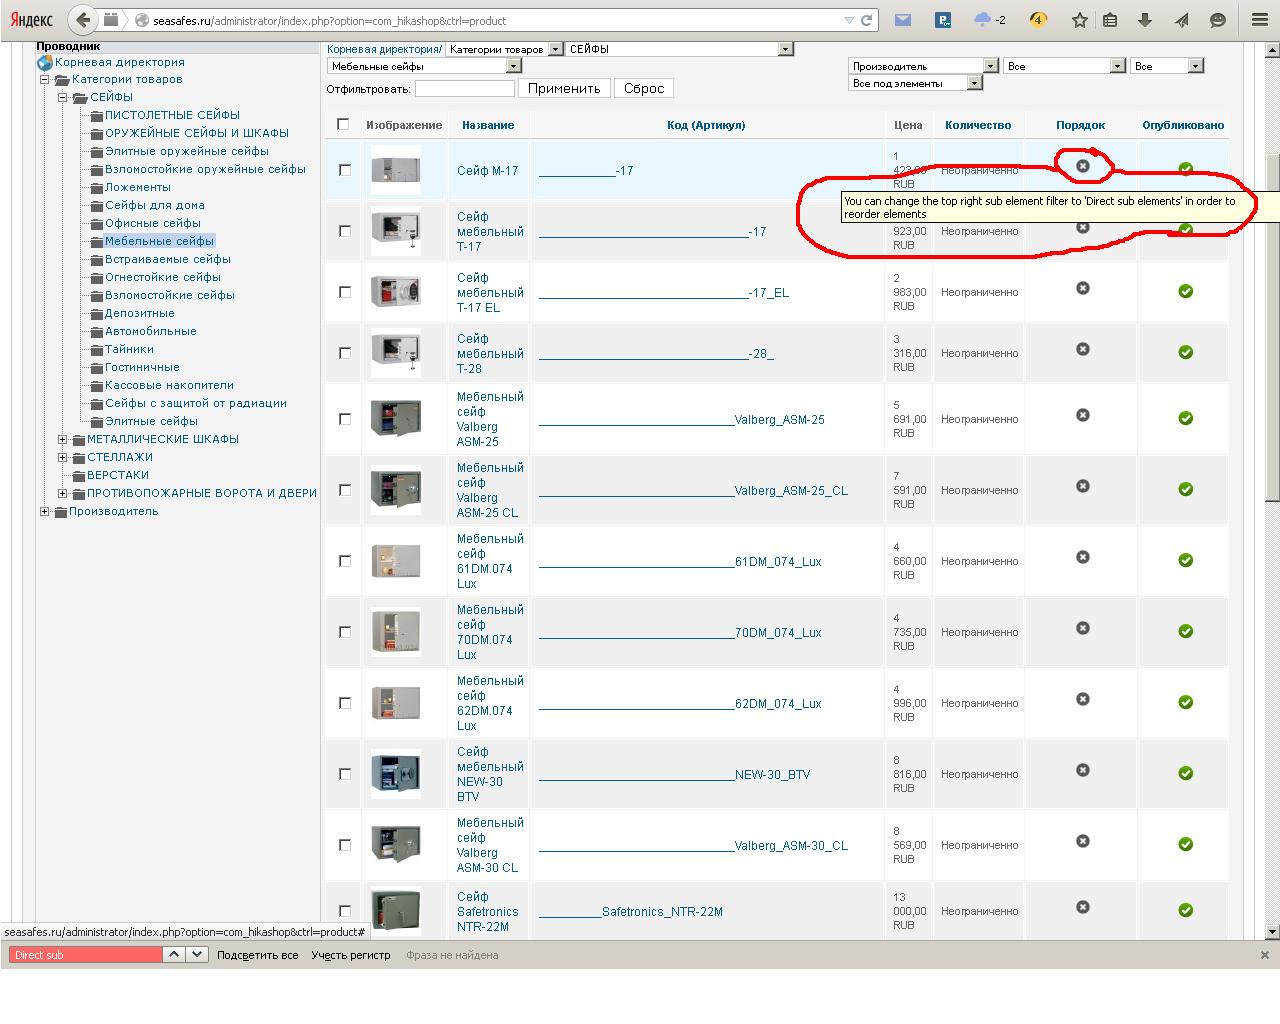The height and width of the screenshot is (1024, 1280).
Task: Toggle published status for Valberg ASM-25
Action: (1185, 418)
